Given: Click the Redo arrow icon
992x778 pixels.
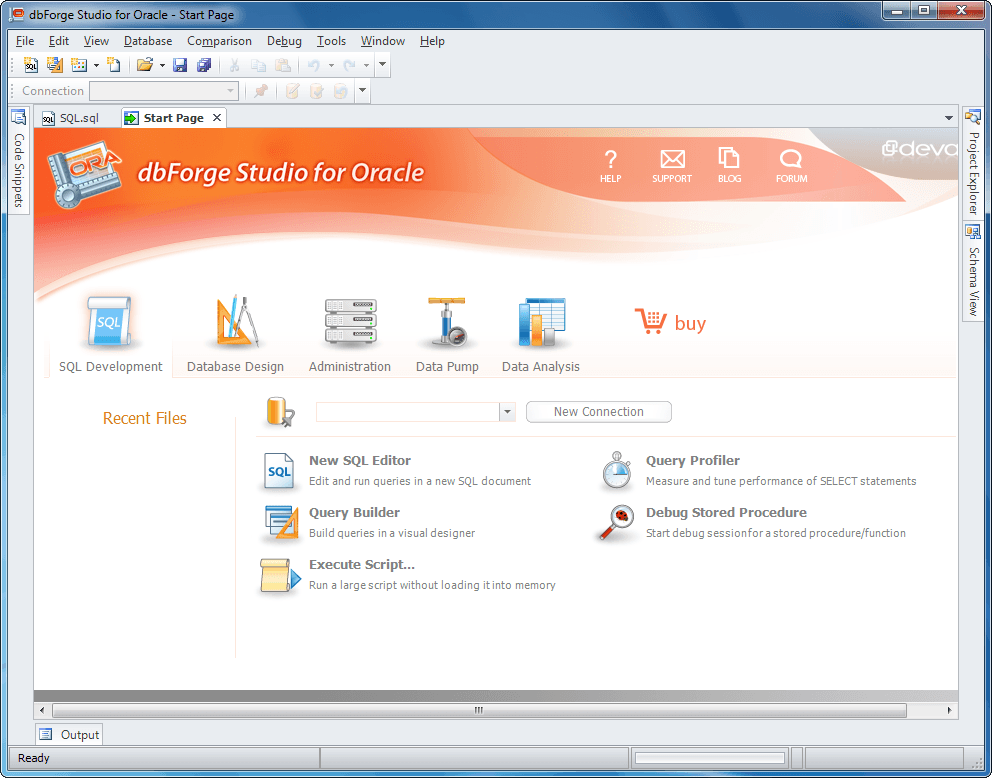Looking at the screenshot, I should [349, 65].
